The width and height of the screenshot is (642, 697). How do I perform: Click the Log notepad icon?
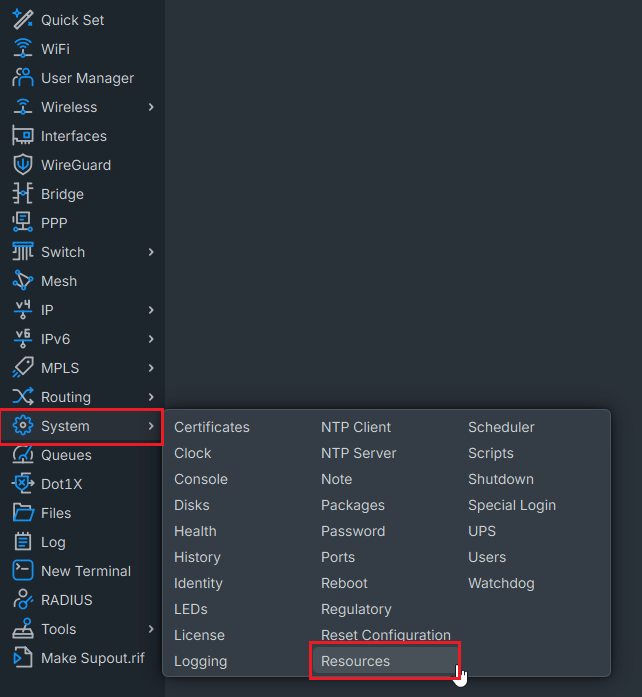pos(23,542)
